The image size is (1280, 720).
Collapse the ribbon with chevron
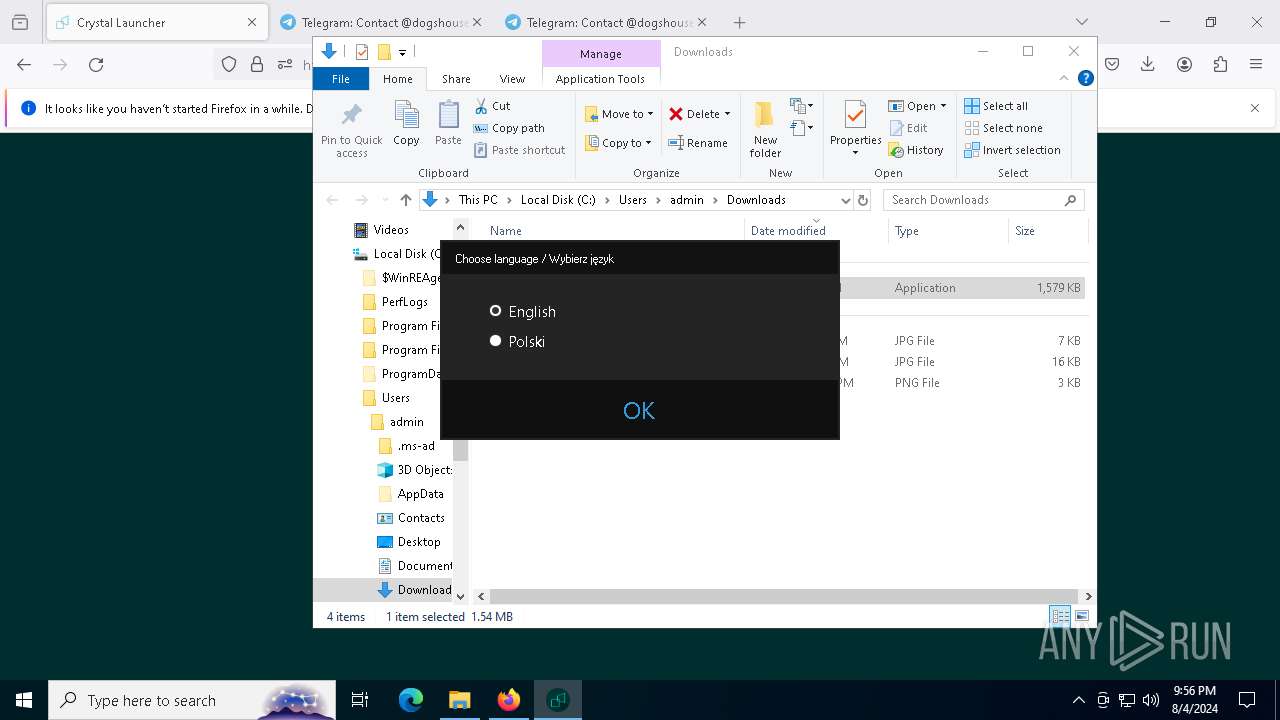1064,78
